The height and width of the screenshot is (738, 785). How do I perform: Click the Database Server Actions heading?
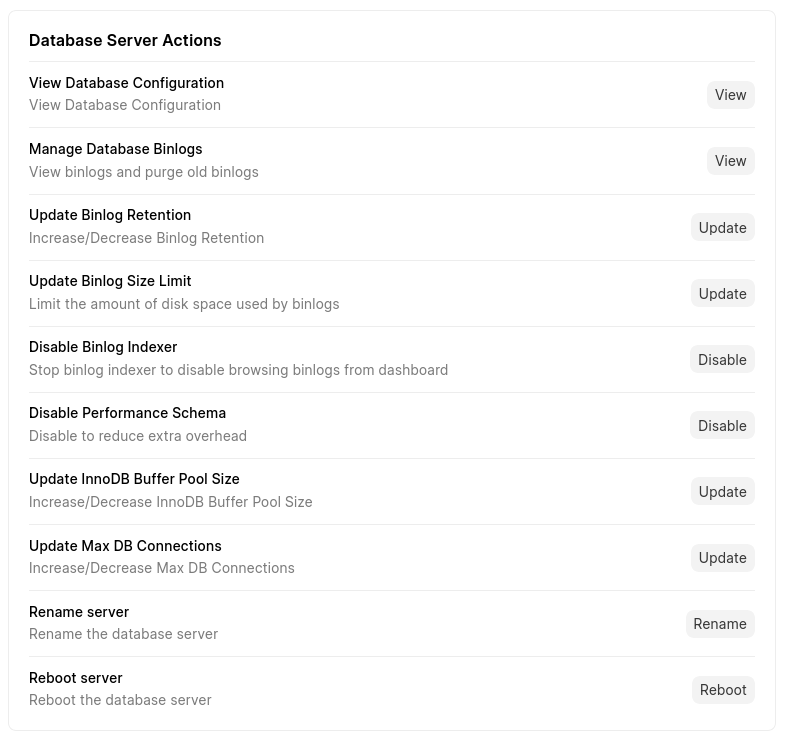click(125, 40)
